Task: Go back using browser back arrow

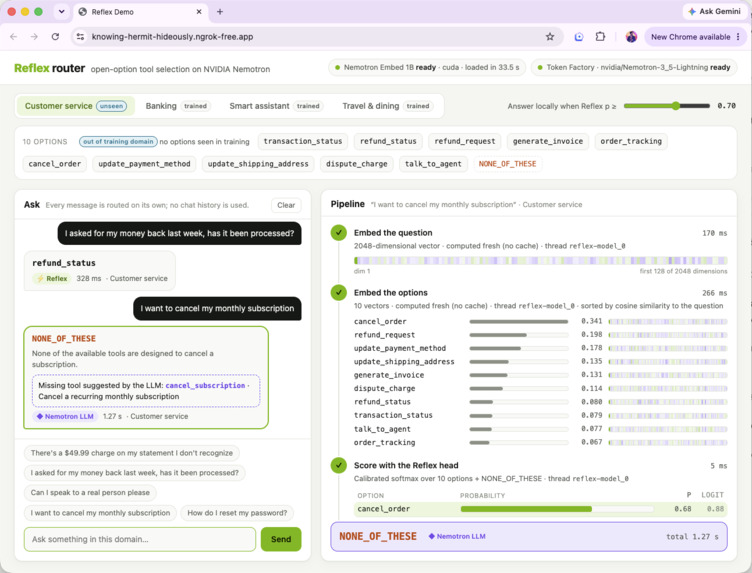Action: [13, 36]
